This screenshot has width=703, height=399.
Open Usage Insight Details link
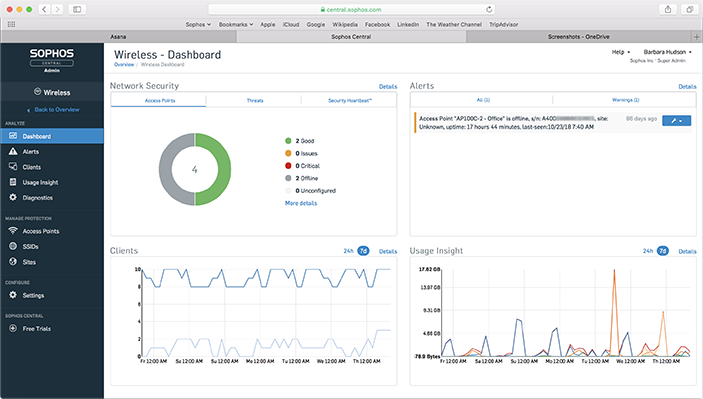(x=687, y=252)
